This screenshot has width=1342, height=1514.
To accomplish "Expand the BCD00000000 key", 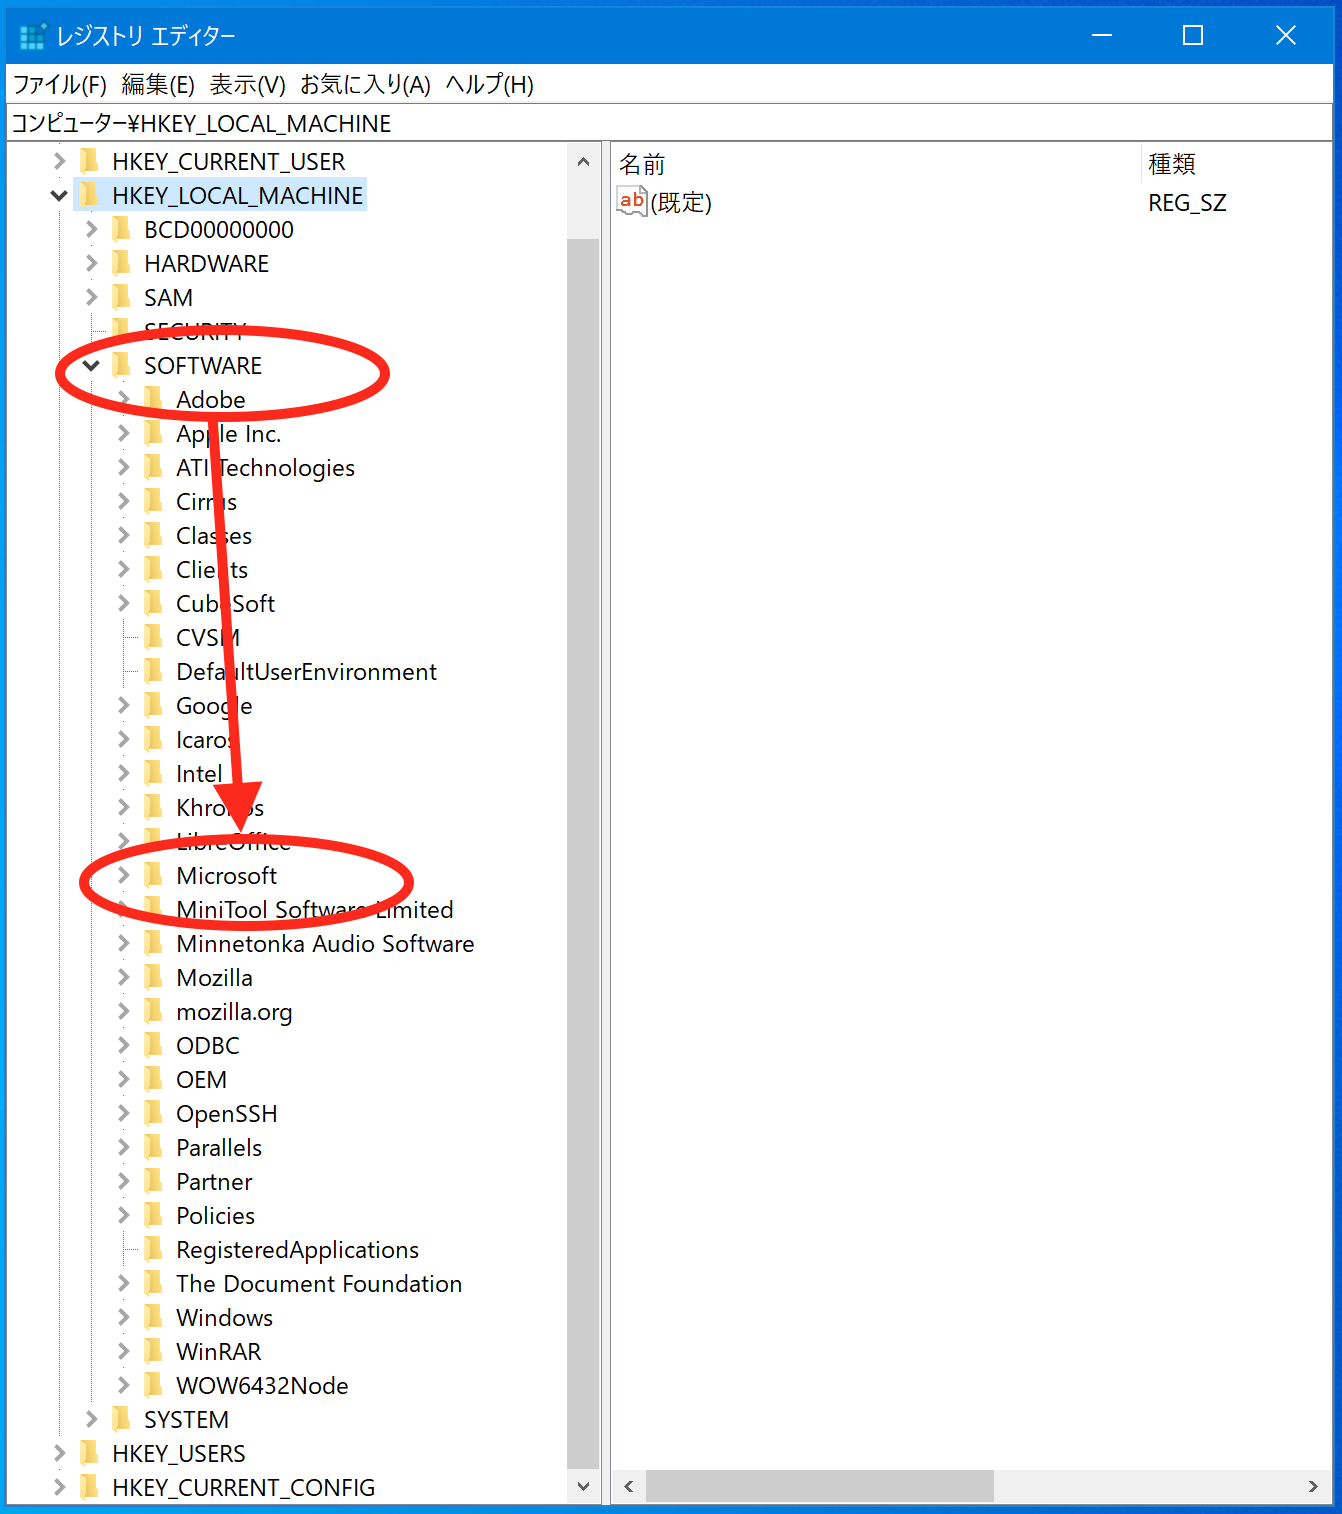I will pyautogui.click(x=91, y=229).
